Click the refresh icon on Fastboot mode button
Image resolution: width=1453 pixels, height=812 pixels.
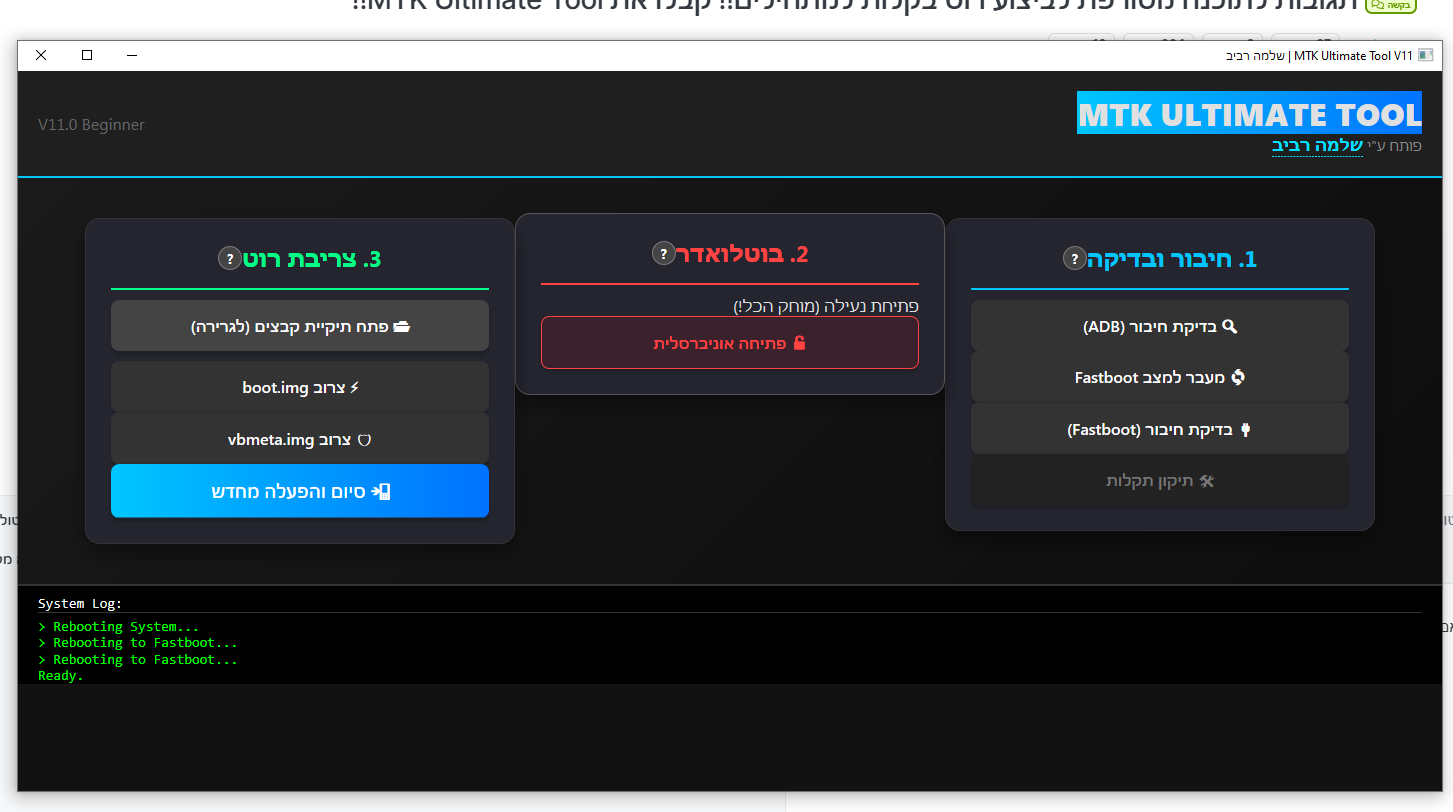click(x=1237, y=377)
